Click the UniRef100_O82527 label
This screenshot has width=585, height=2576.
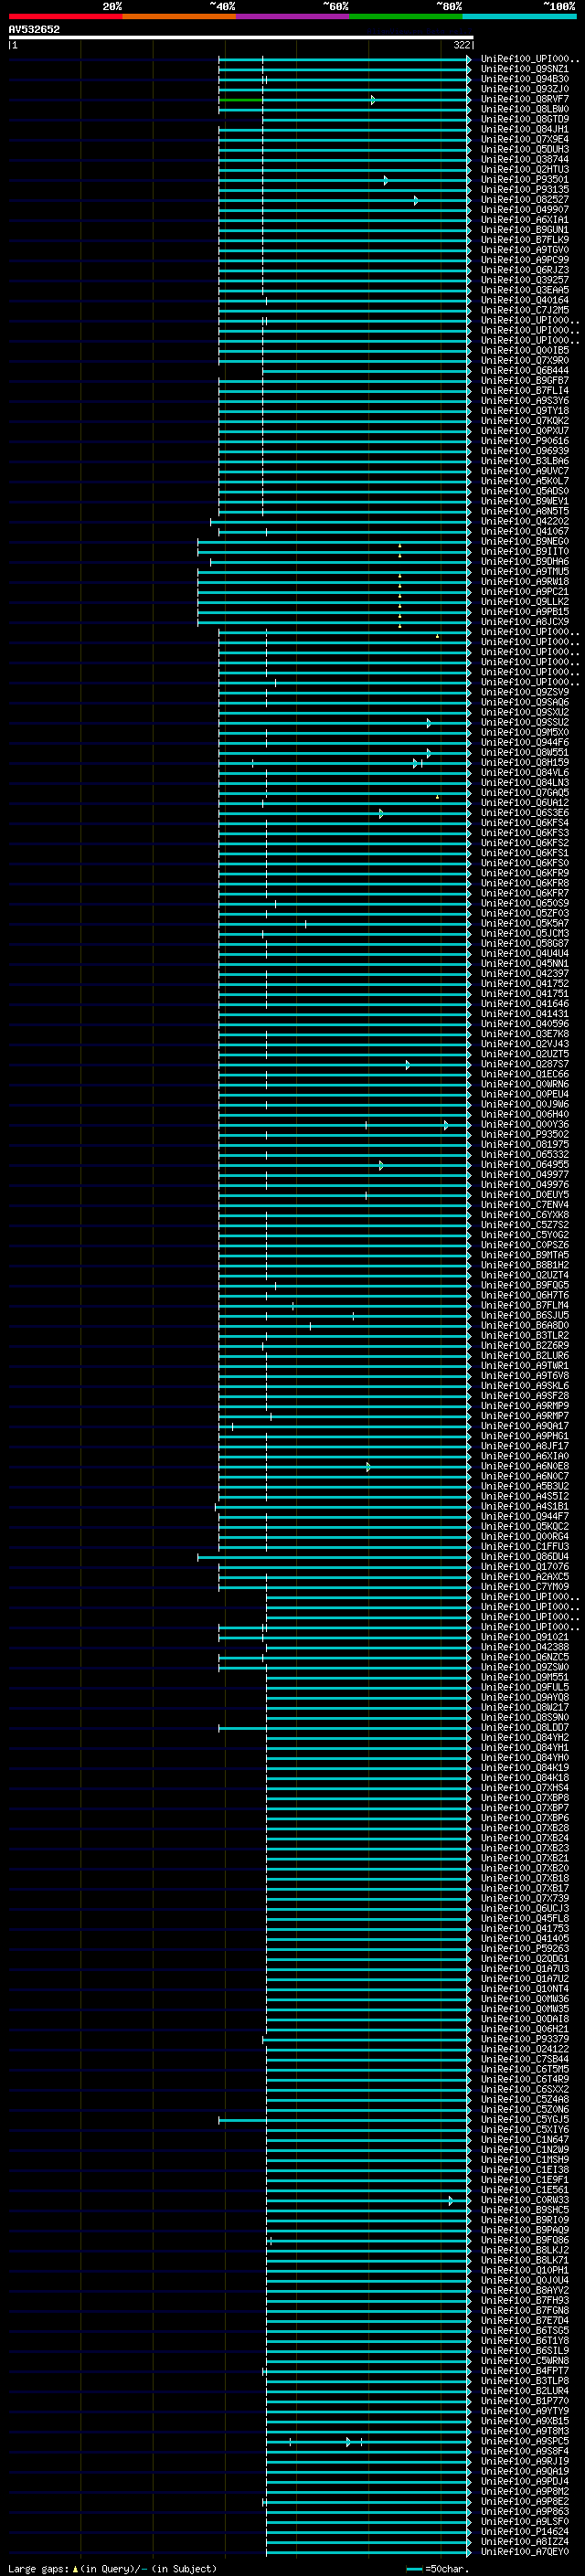(x=524, y=200)
